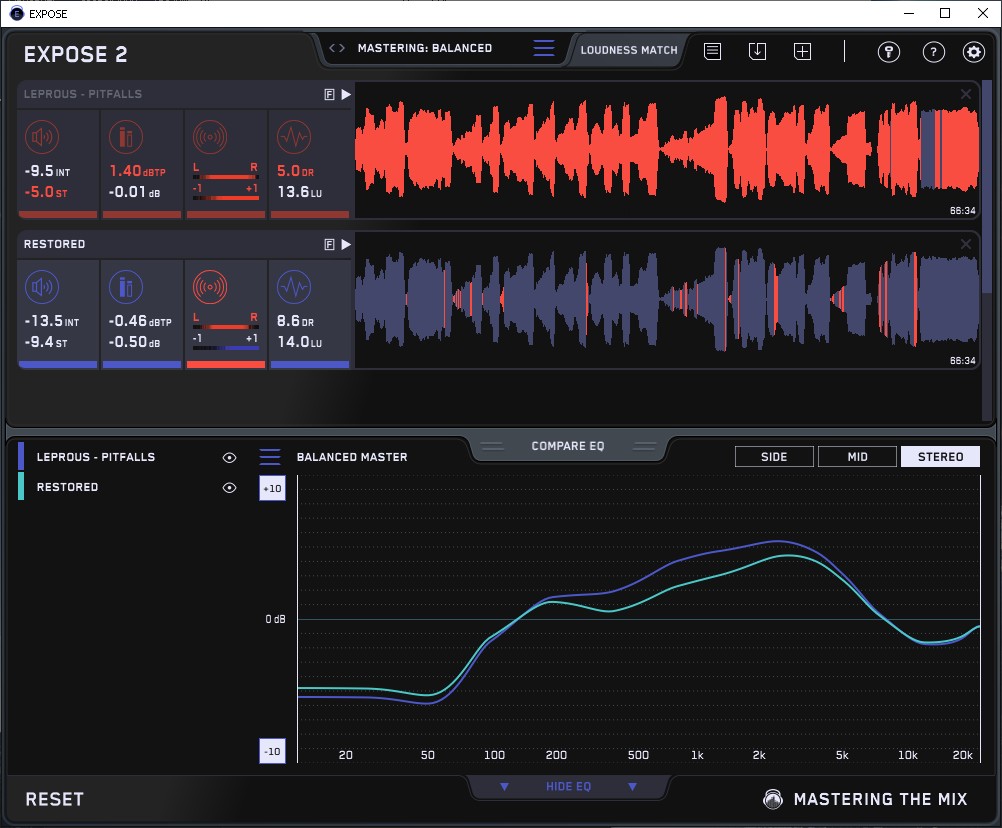Click the true peak meter icon for Restored

click(x=125, y=288)
